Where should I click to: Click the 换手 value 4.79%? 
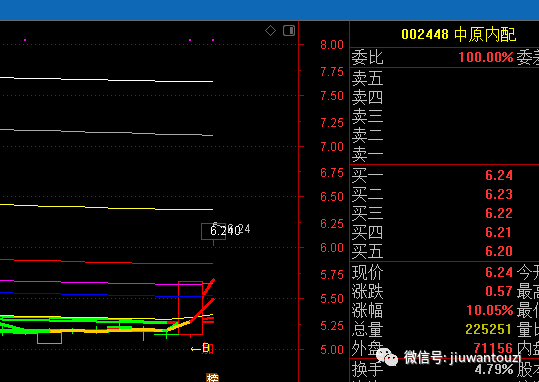coord(494,369)
